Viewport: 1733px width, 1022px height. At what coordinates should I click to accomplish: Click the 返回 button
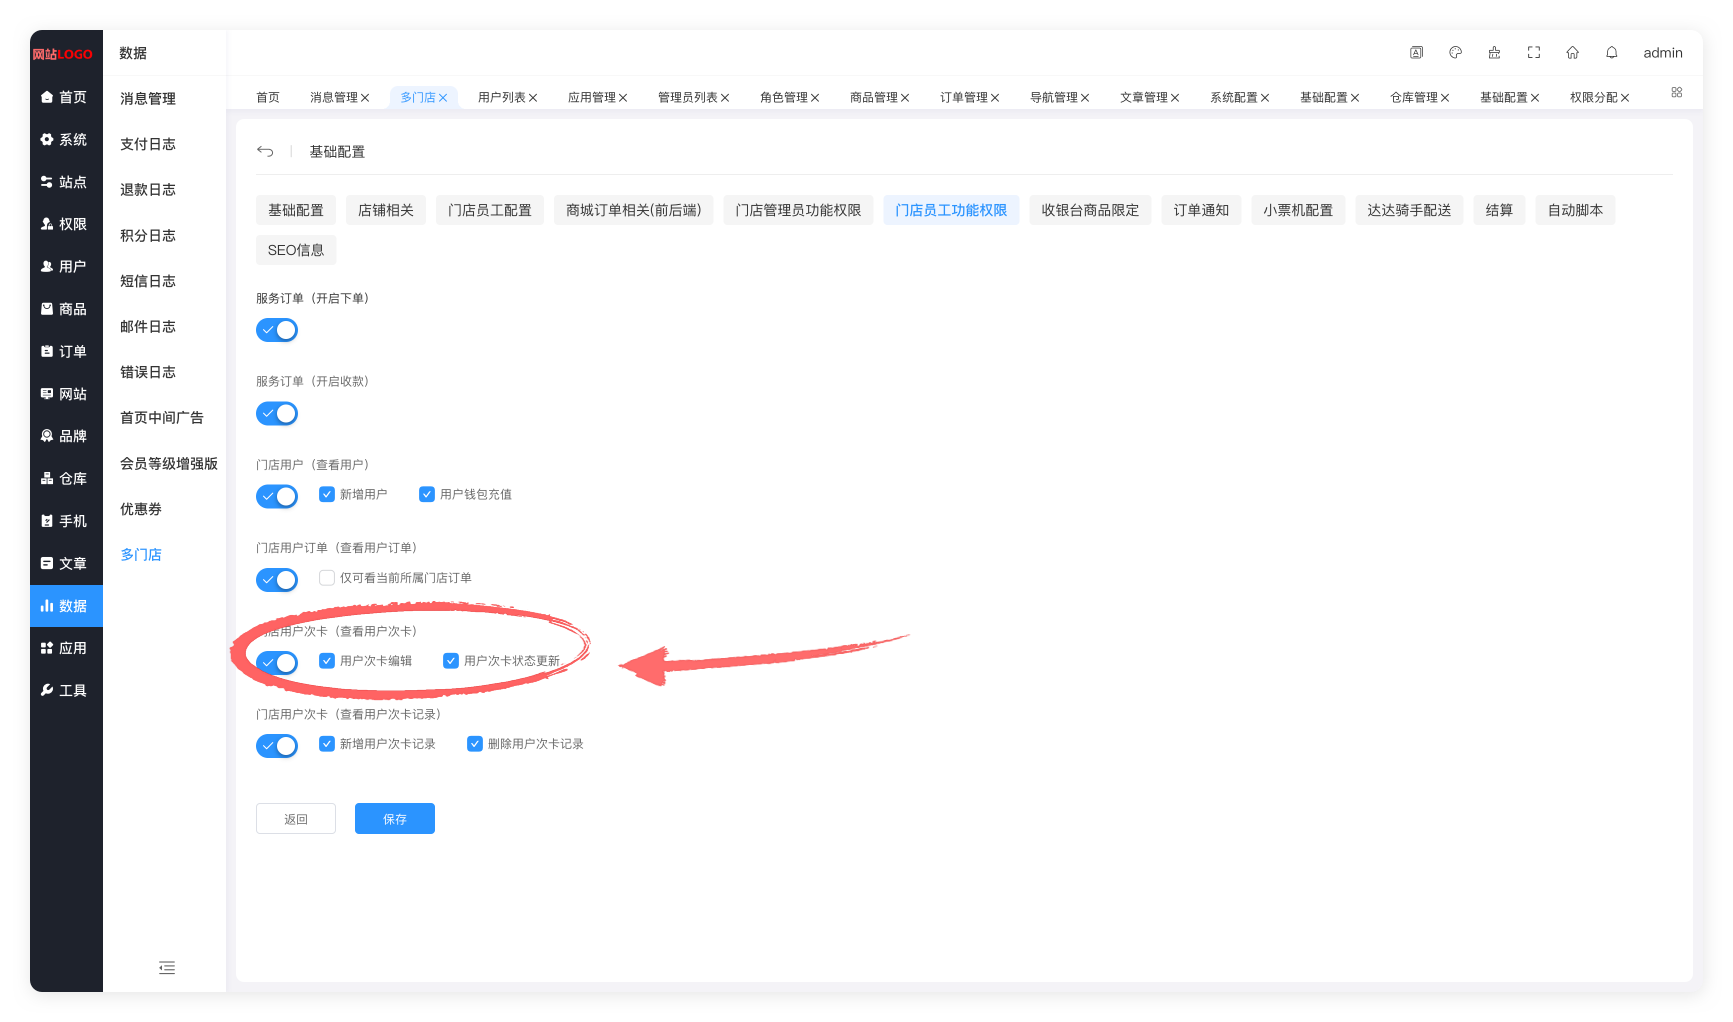(x=296, y=819)
